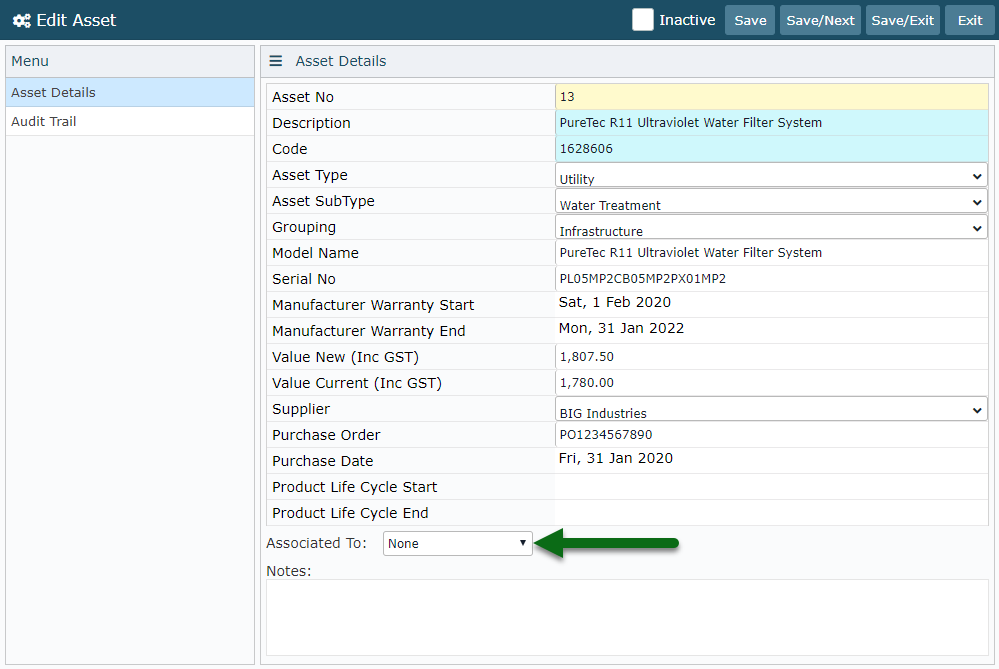The height and width of the screenshot is (669, 999).
Task: Click the Asset No field
Action: [x=772, y=97]
